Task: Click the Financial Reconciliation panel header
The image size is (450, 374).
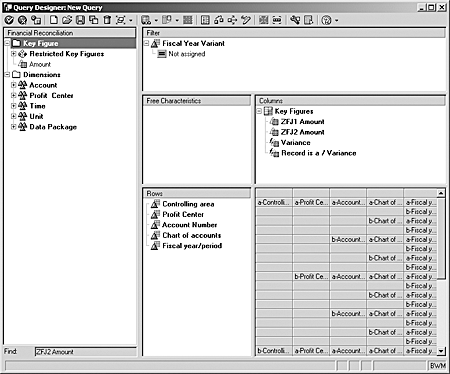Action: [x=70, y=33]
